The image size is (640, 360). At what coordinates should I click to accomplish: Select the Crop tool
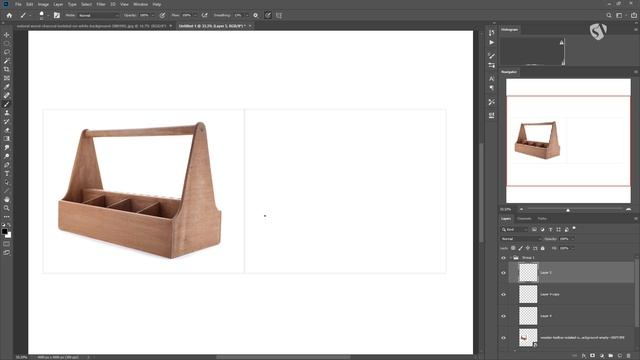click(7, 69)
